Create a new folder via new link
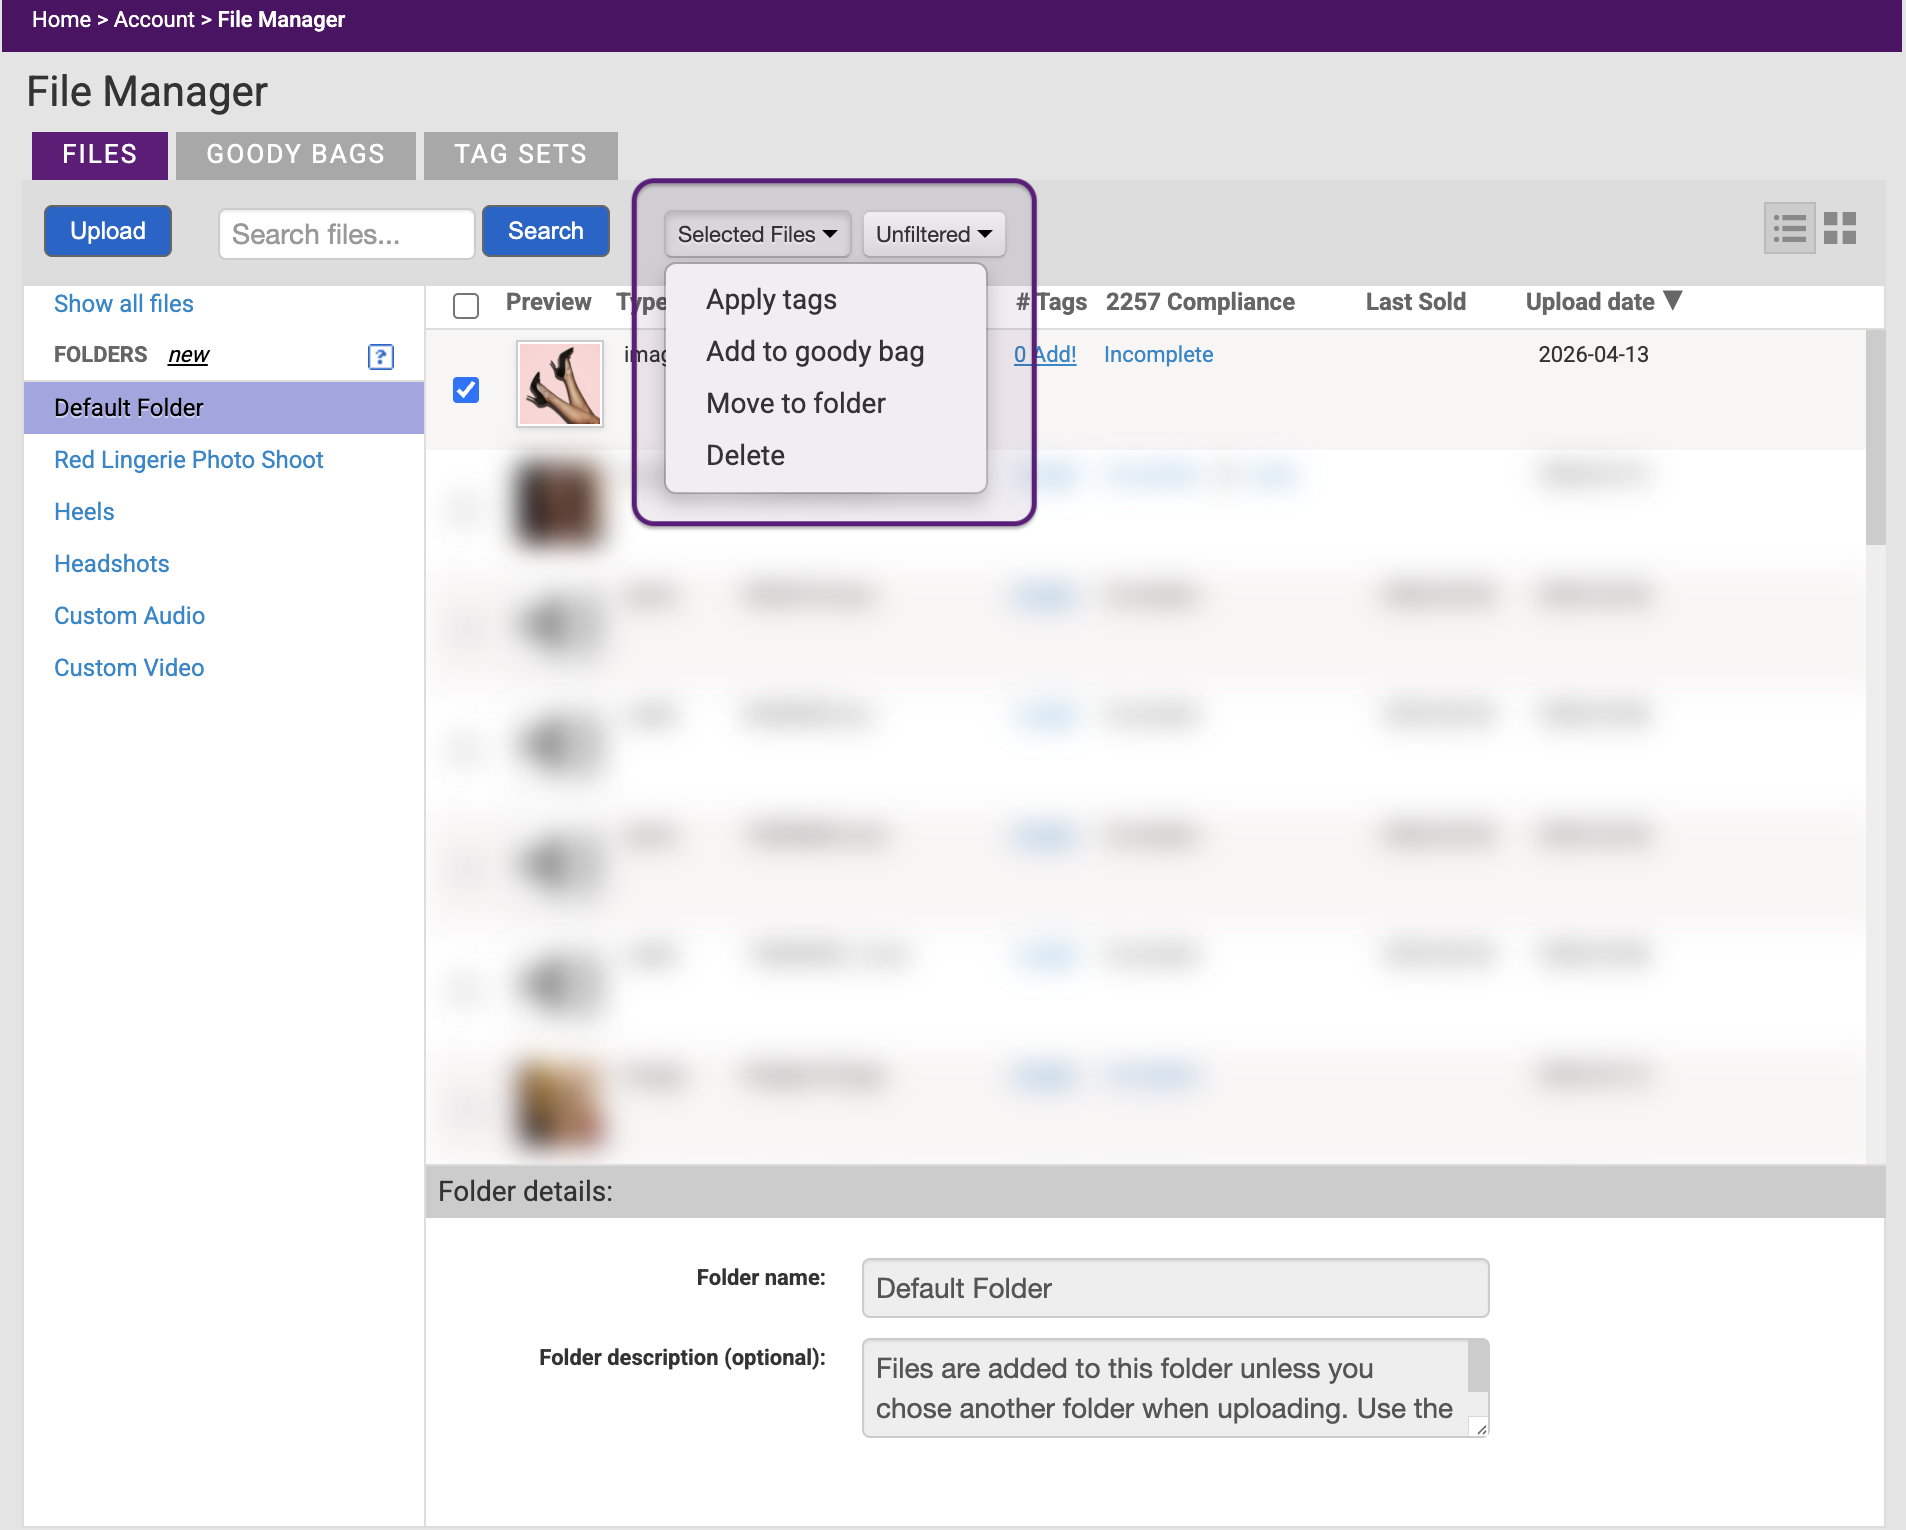1906x1530 pixels. (188, 355)
